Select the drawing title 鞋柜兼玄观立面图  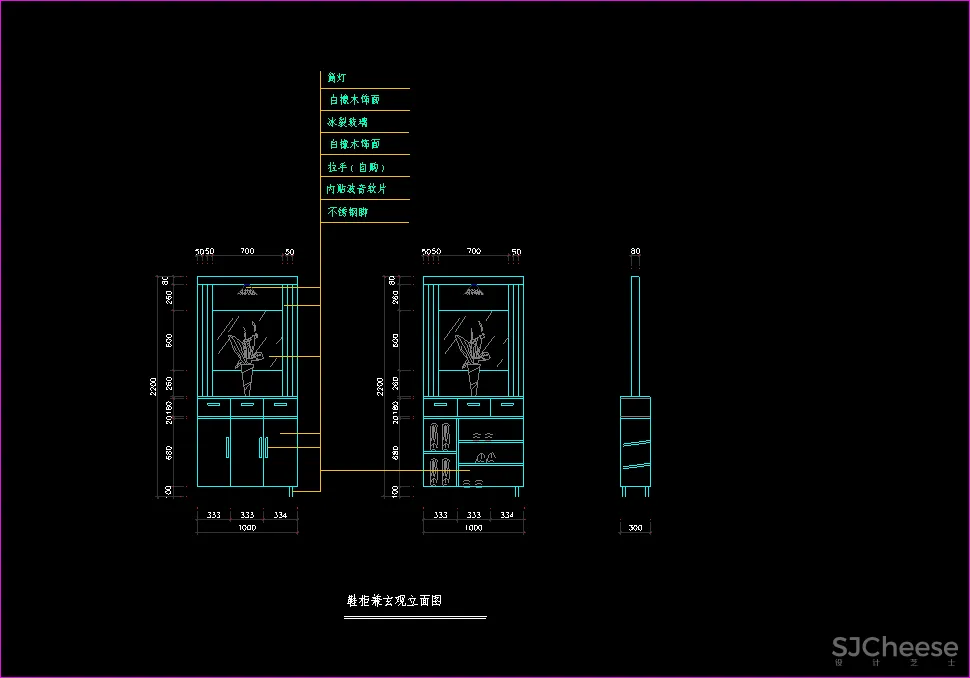tap(394, 601)
